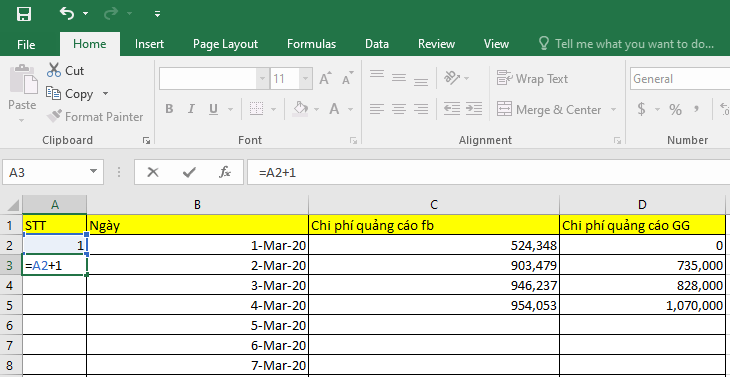Click the Comma Style icon
Image resolution: width=730 pixels, height=377 pixels.
696,109
